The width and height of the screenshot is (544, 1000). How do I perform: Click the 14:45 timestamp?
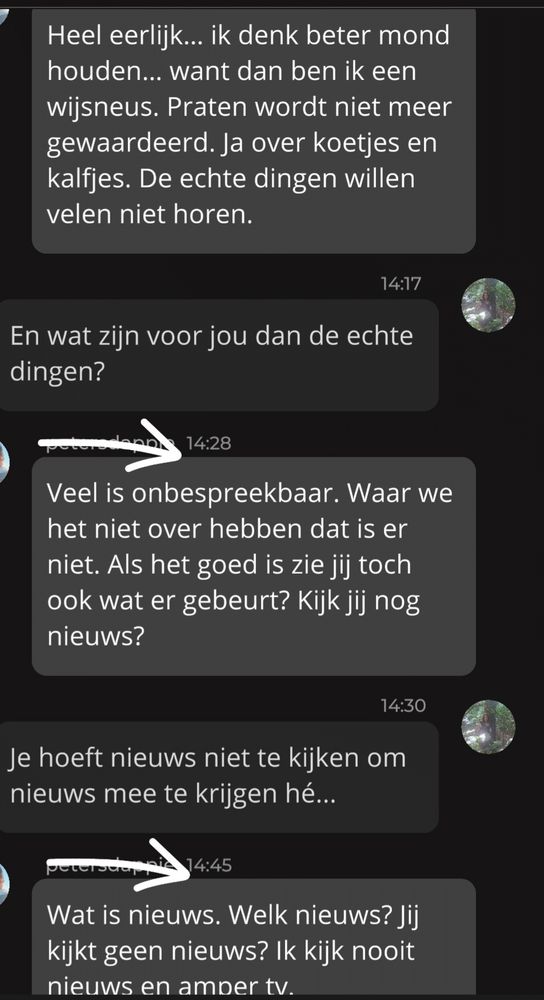click(209, 865)
